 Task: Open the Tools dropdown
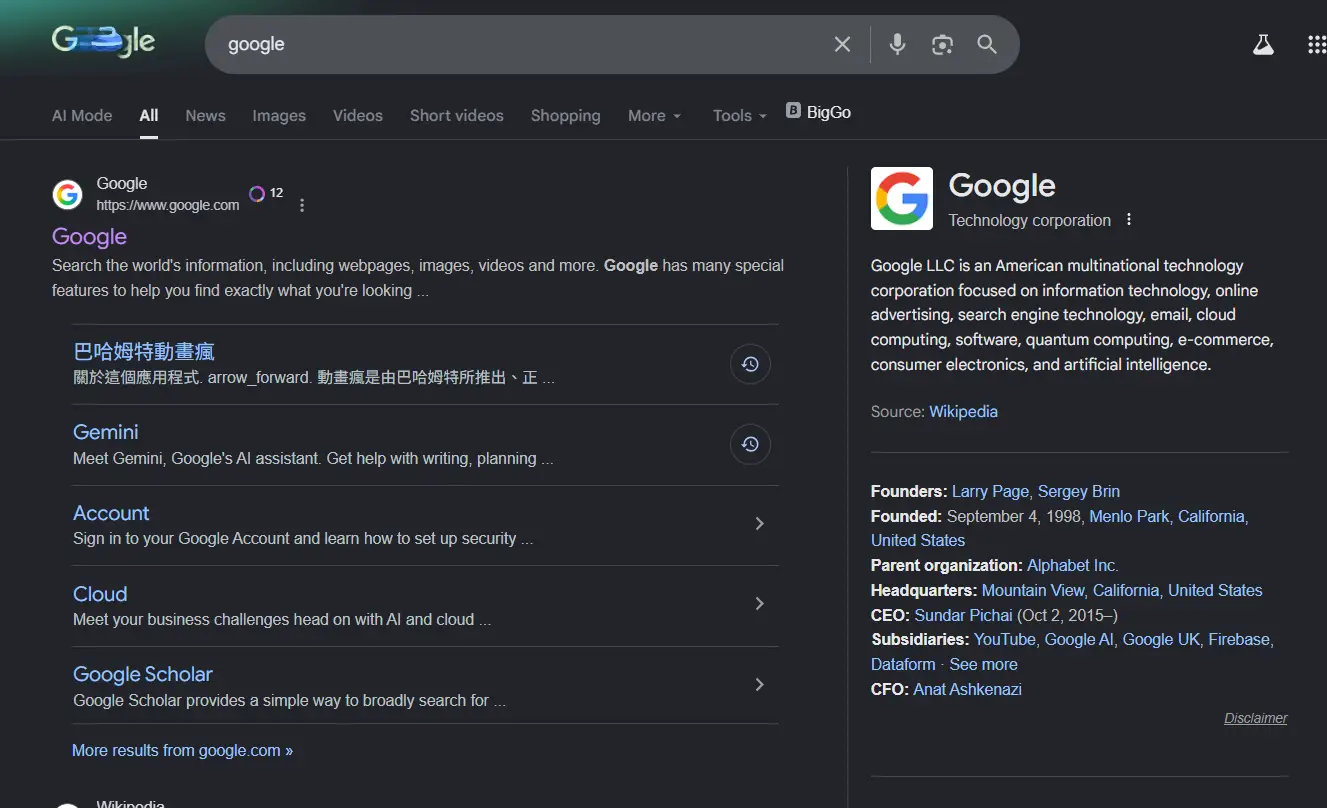739,116
